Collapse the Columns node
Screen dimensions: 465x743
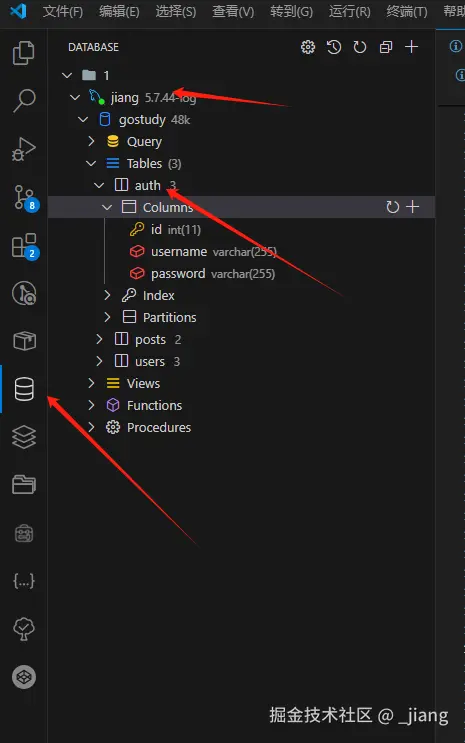coord(107,207)
